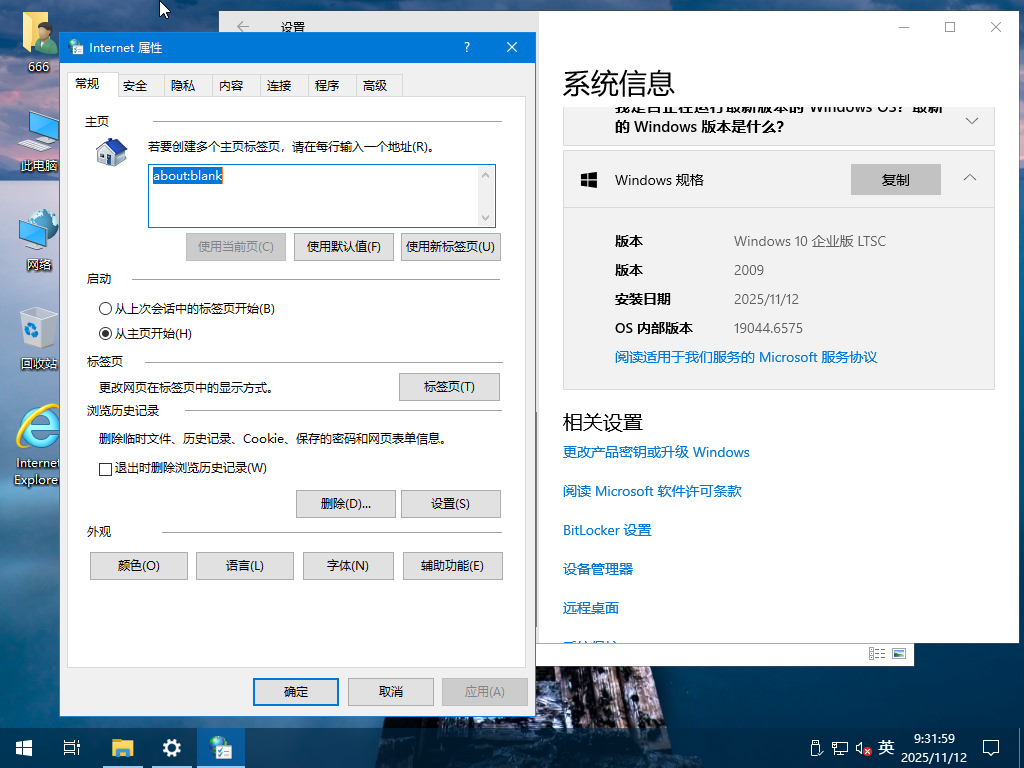
Task: Expand the latest Windows version question
Action: 971,120
